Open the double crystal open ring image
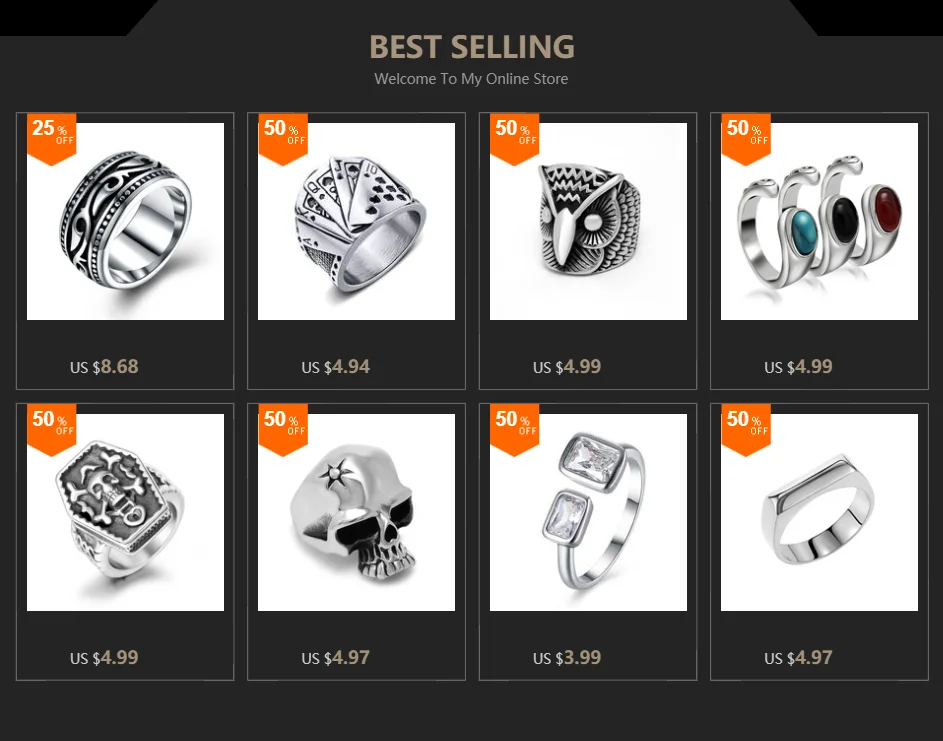 [588, 512]
